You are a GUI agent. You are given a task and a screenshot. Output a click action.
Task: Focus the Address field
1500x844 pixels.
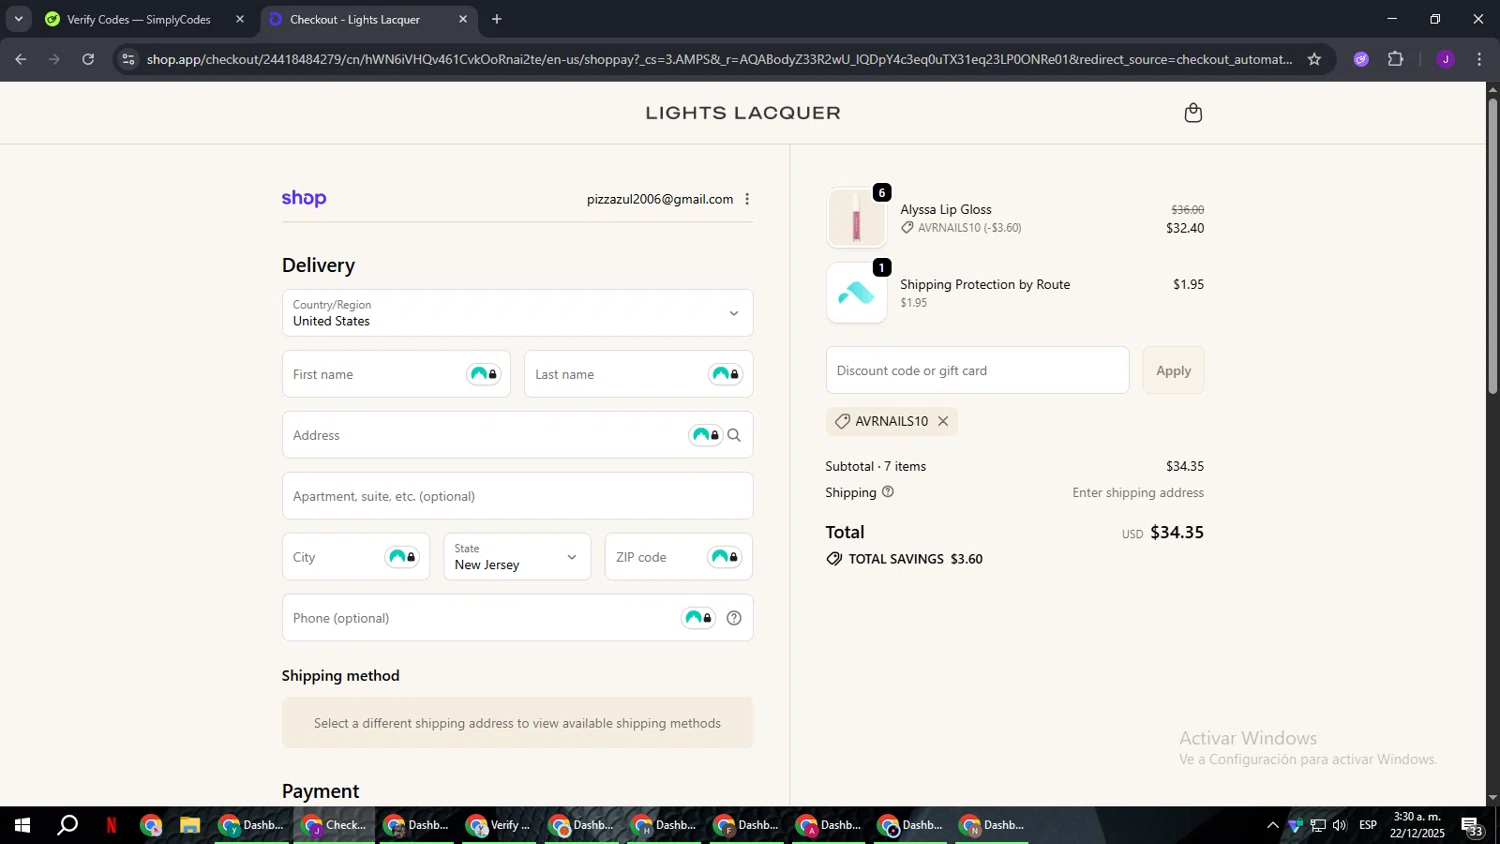pyautogui.click(x=517, y=435)
